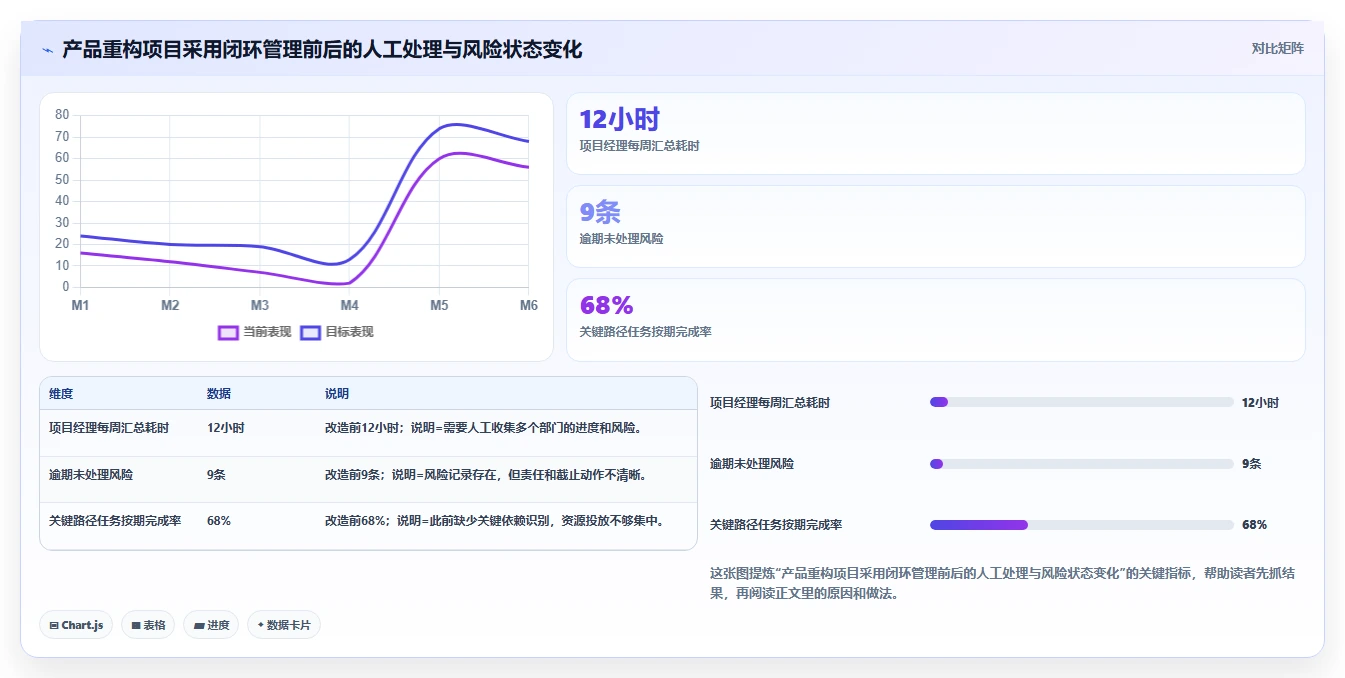Click 逾期未处理风险 in the table

click(91, 475)
